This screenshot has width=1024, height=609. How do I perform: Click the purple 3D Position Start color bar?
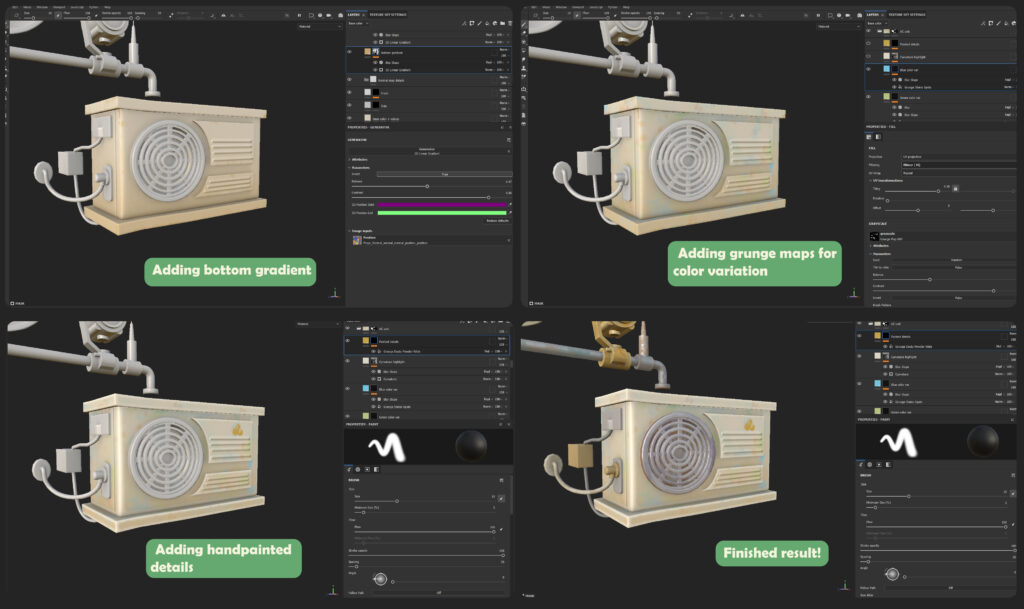(x=443, y=203)
